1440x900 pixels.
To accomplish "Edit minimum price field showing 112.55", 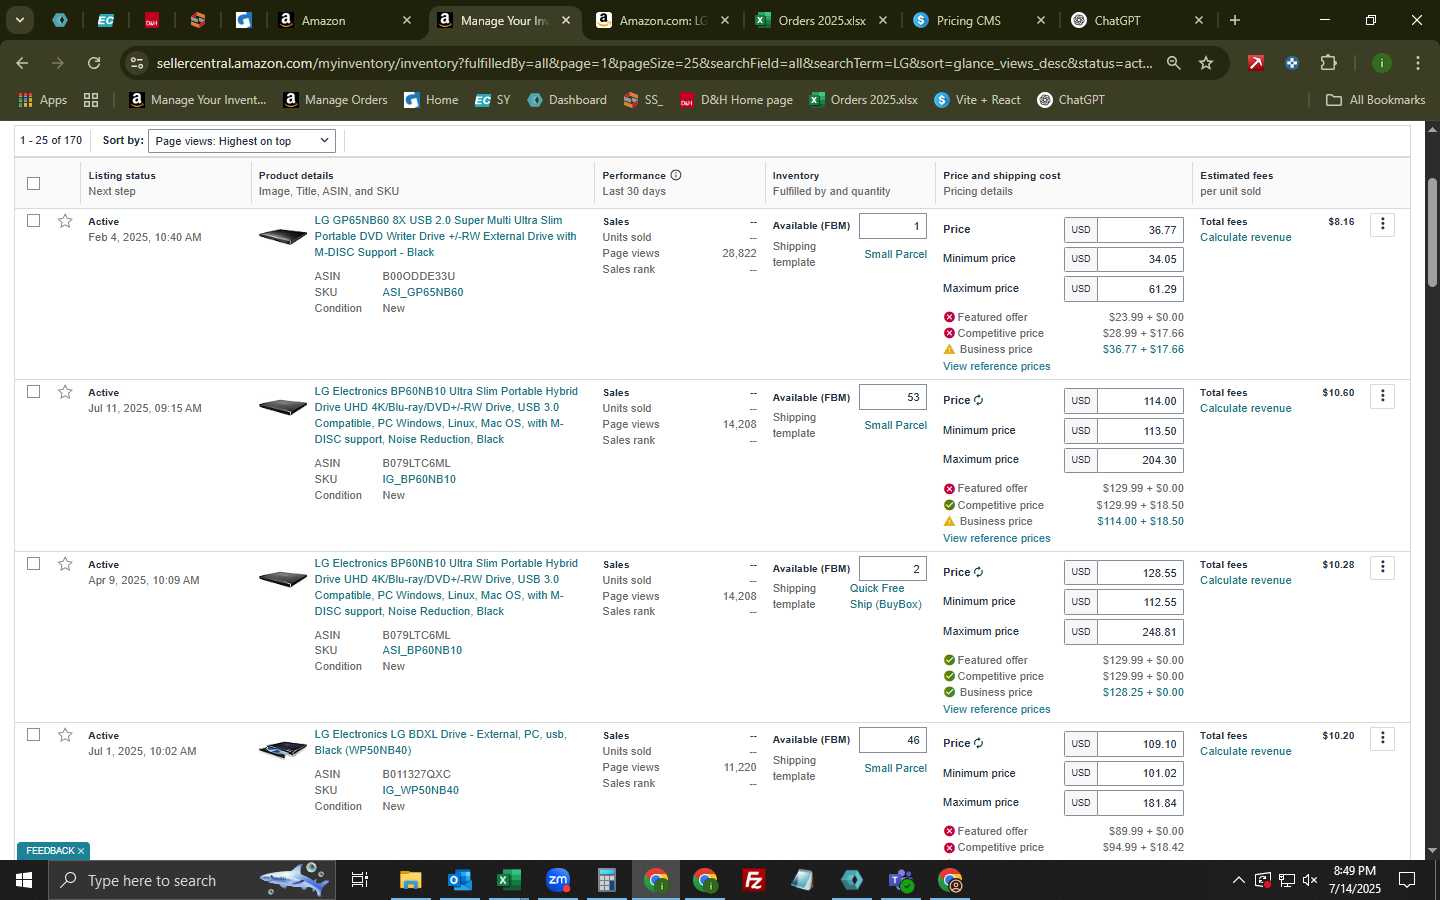I will tap(1140, 602).
